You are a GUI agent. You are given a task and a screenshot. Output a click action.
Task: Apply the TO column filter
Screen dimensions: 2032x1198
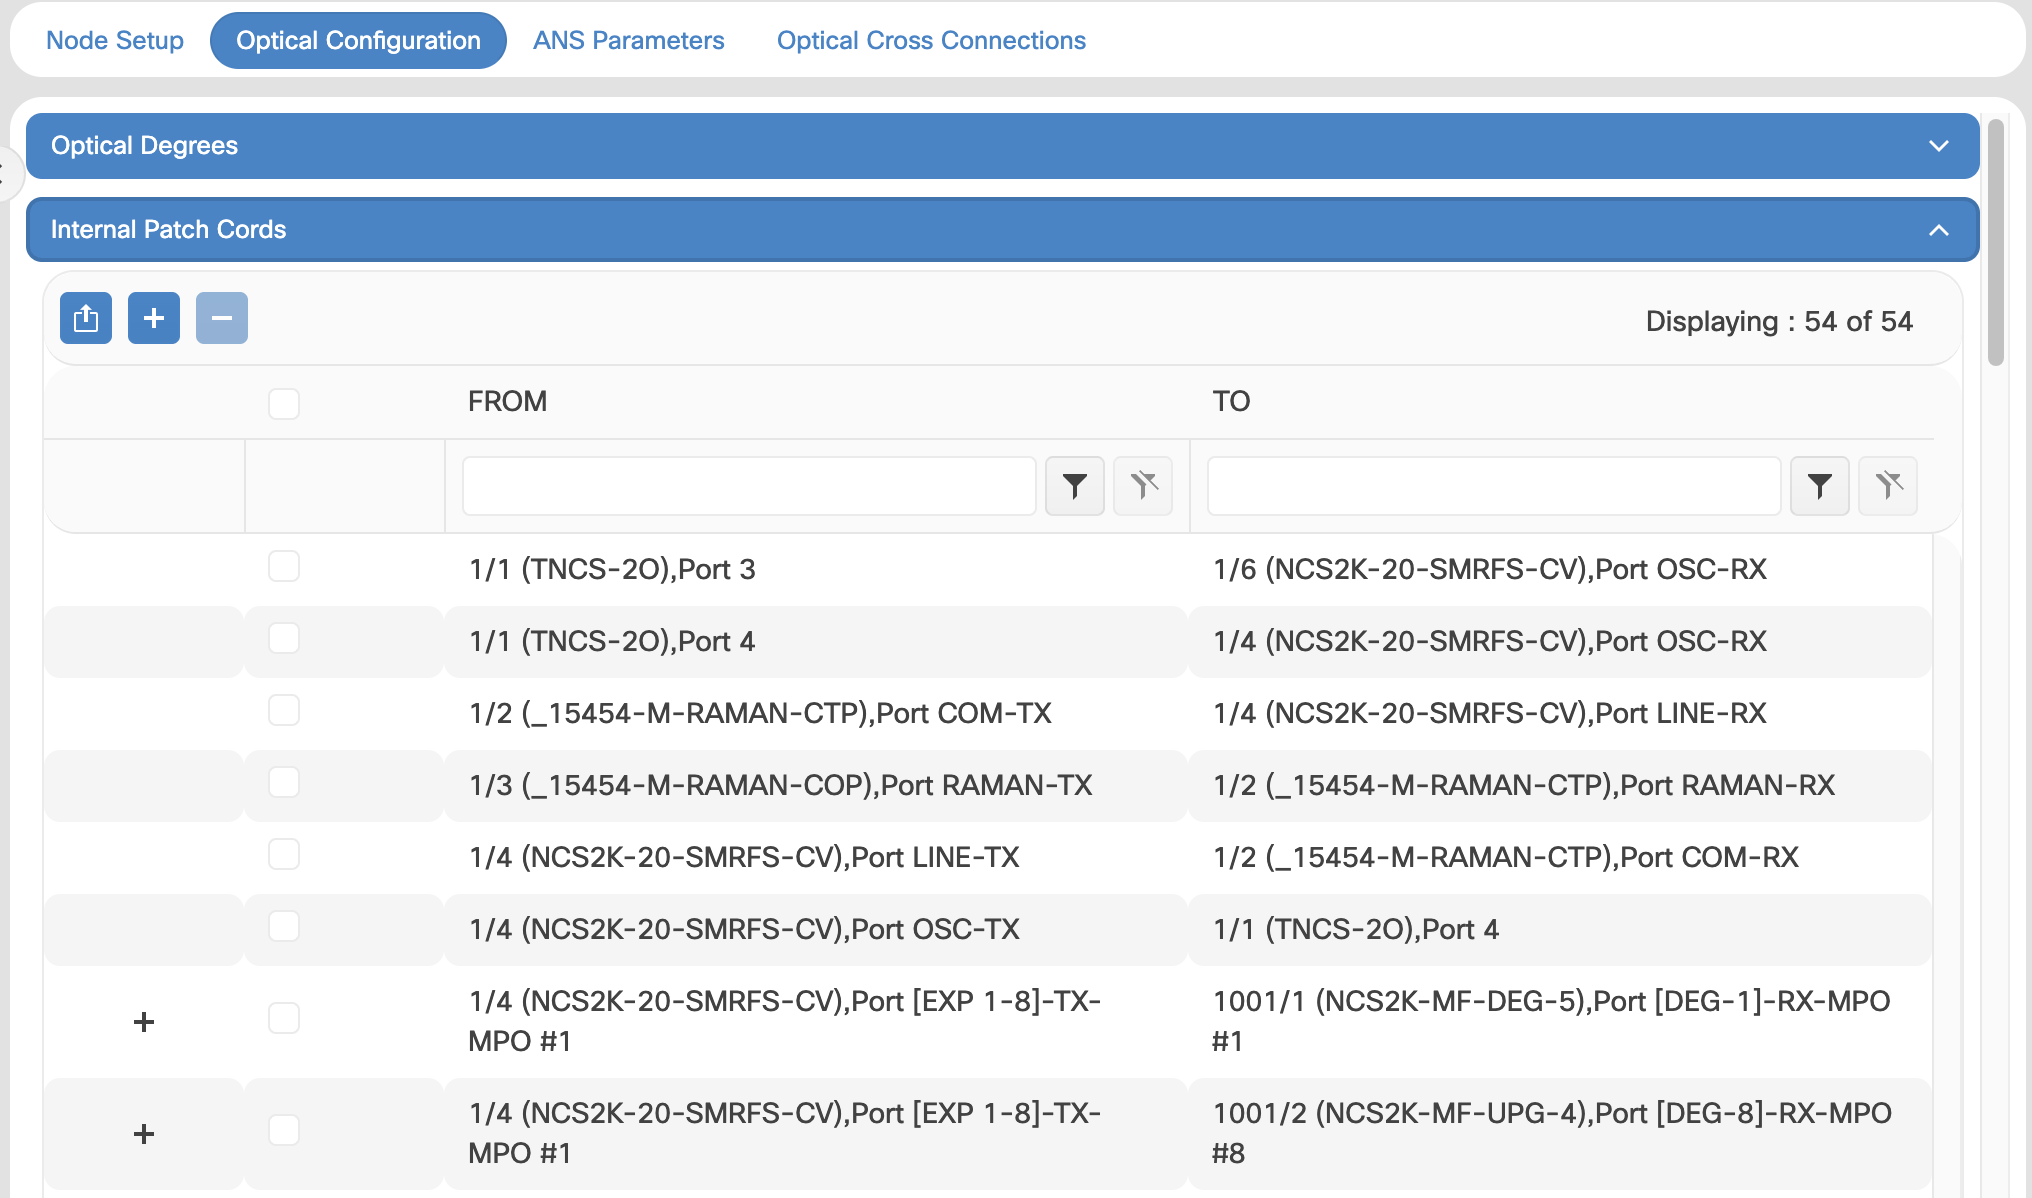tap(1820, 486)
